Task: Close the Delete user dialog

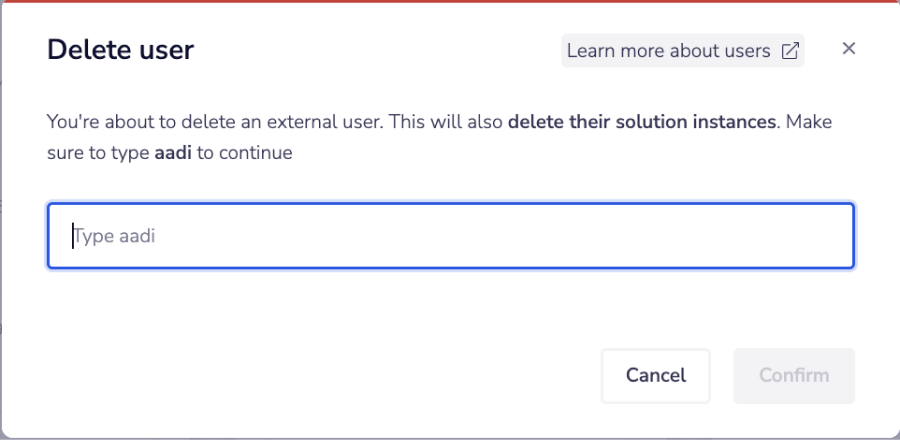Action: point(849,49)
